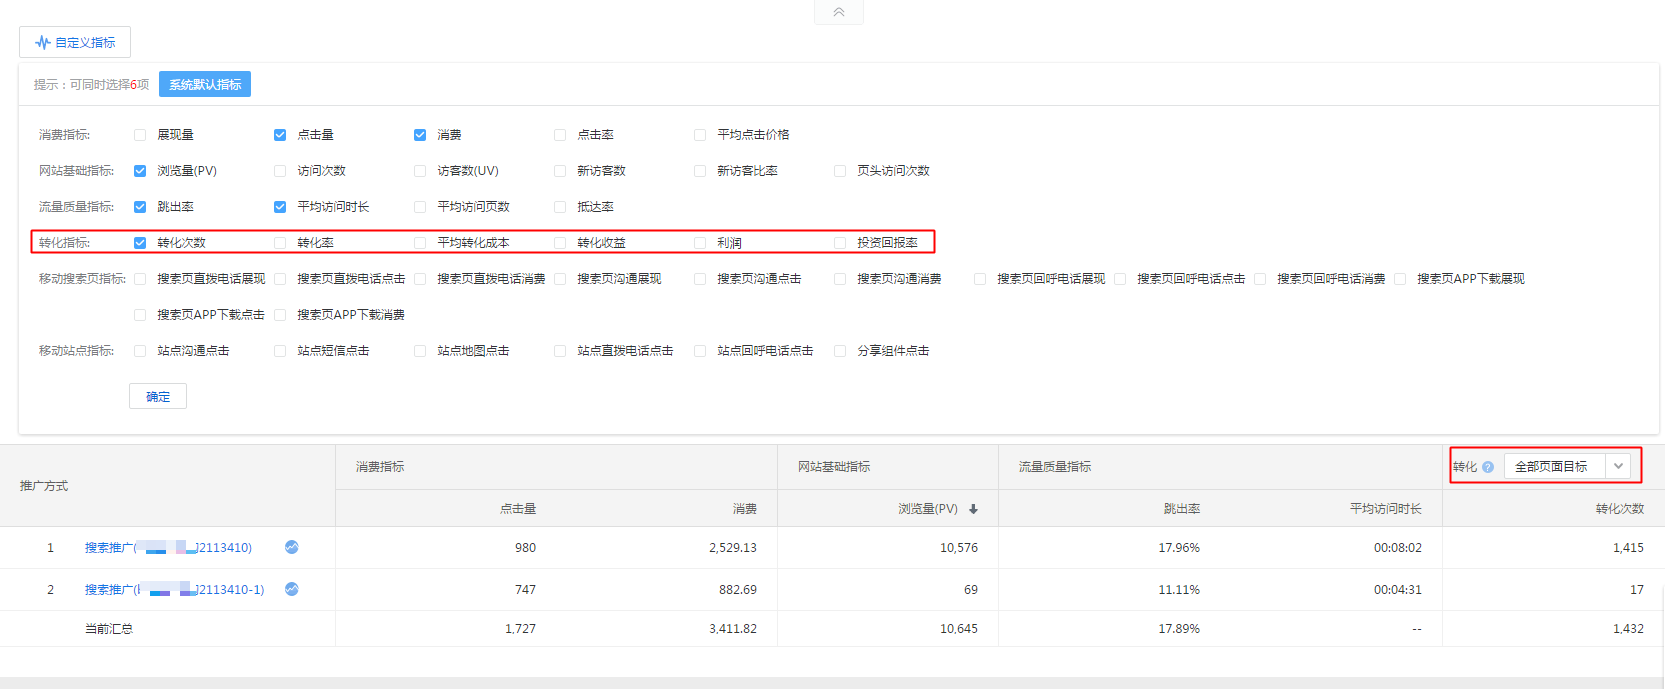Click the help icon next to 转化
1665x689 pixels.
(1488, 467)
